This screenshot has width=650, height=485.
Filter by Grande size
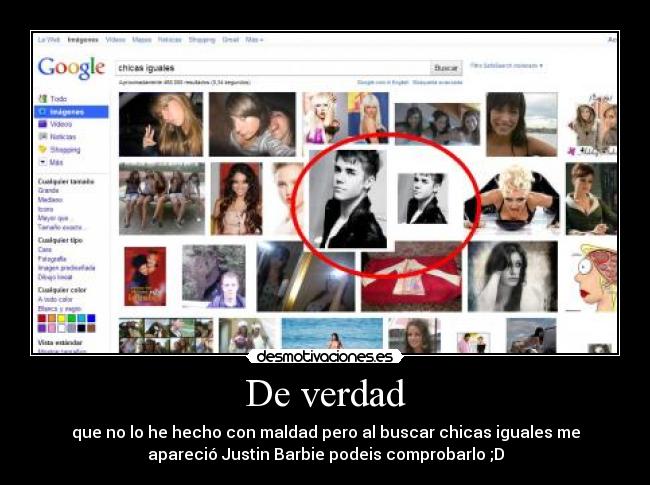point(49,191)
